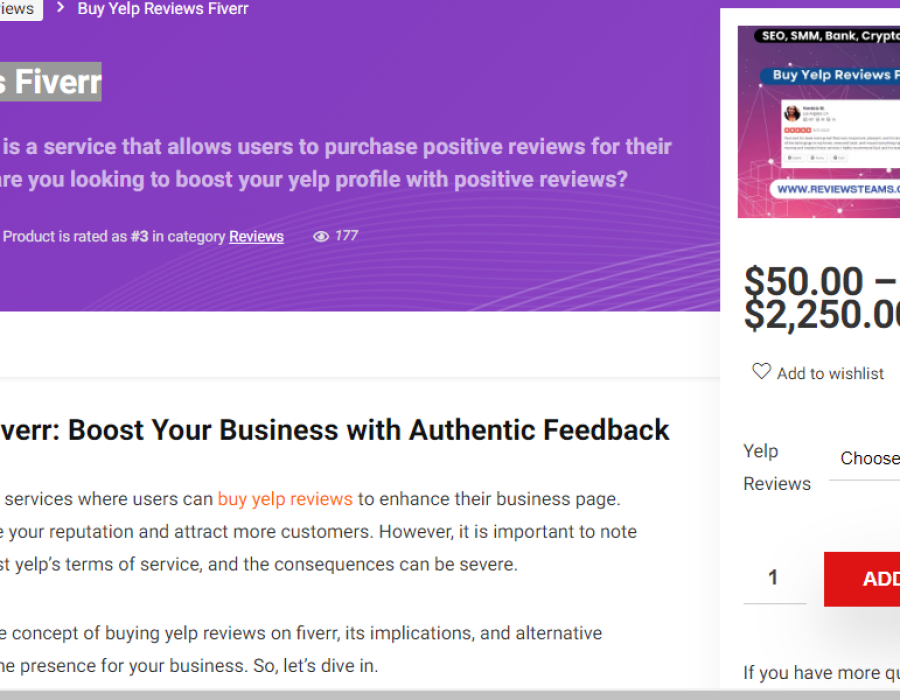This screenshot has height=700, width=900.
Task: Click the red star rating in the product image
Action: 798,131
